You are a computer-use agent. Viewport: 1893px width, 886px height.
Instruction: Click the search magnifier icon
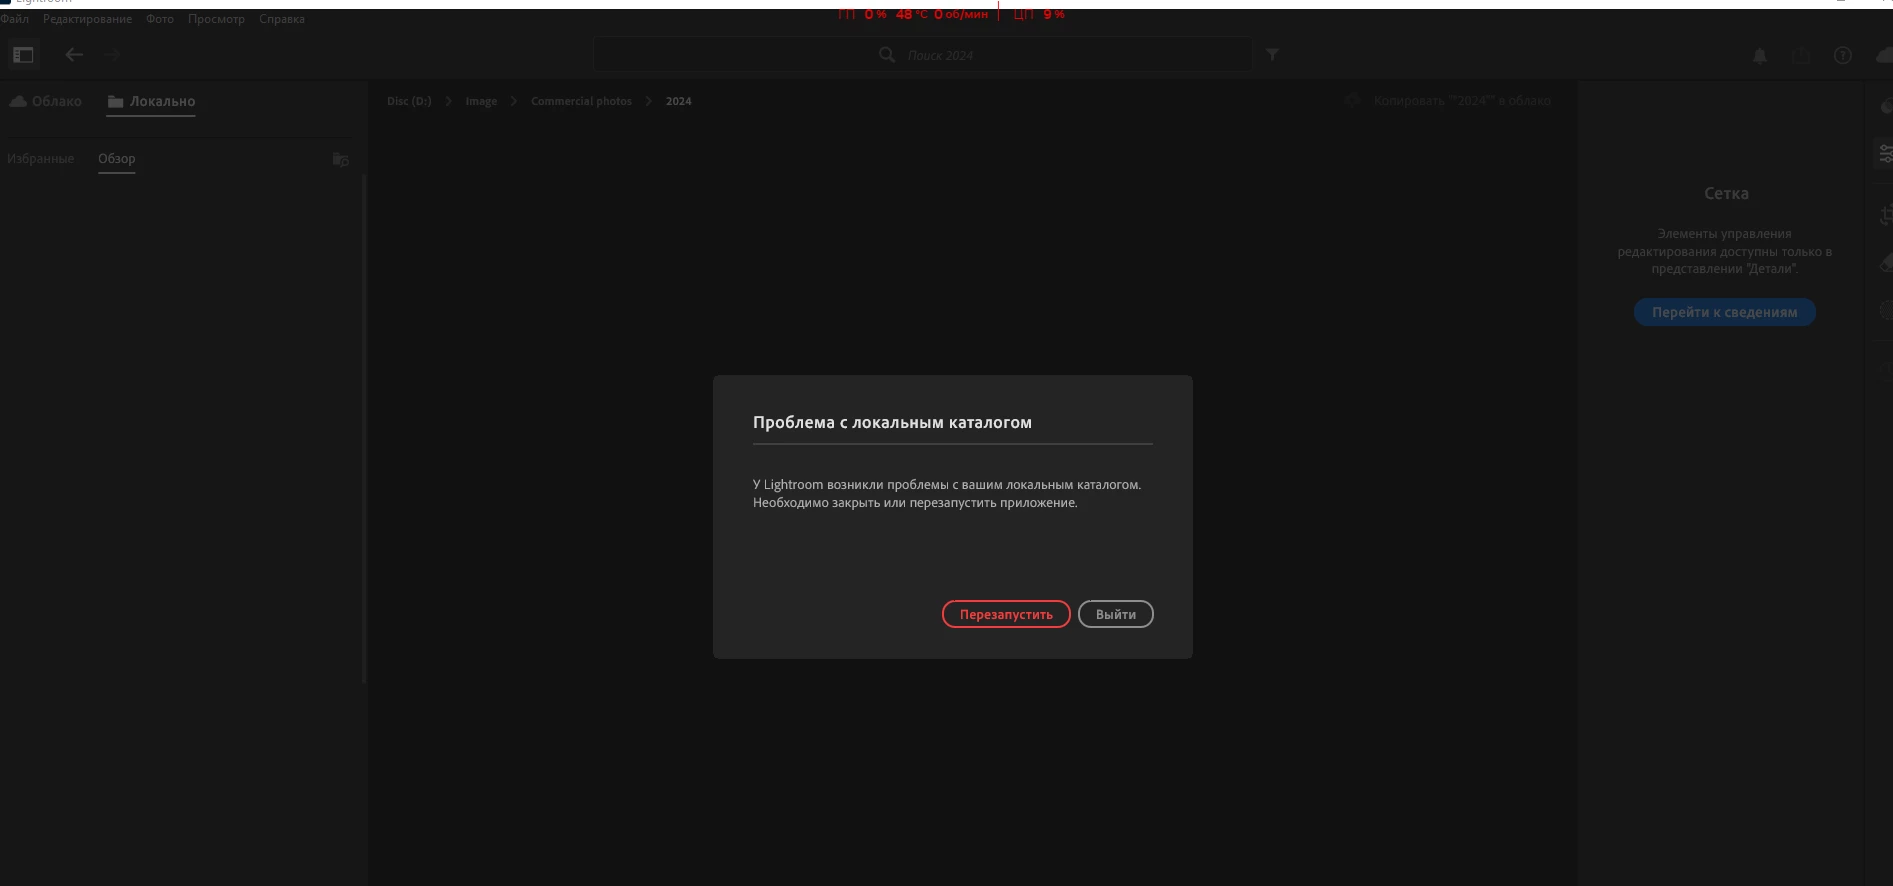[887, 55]
